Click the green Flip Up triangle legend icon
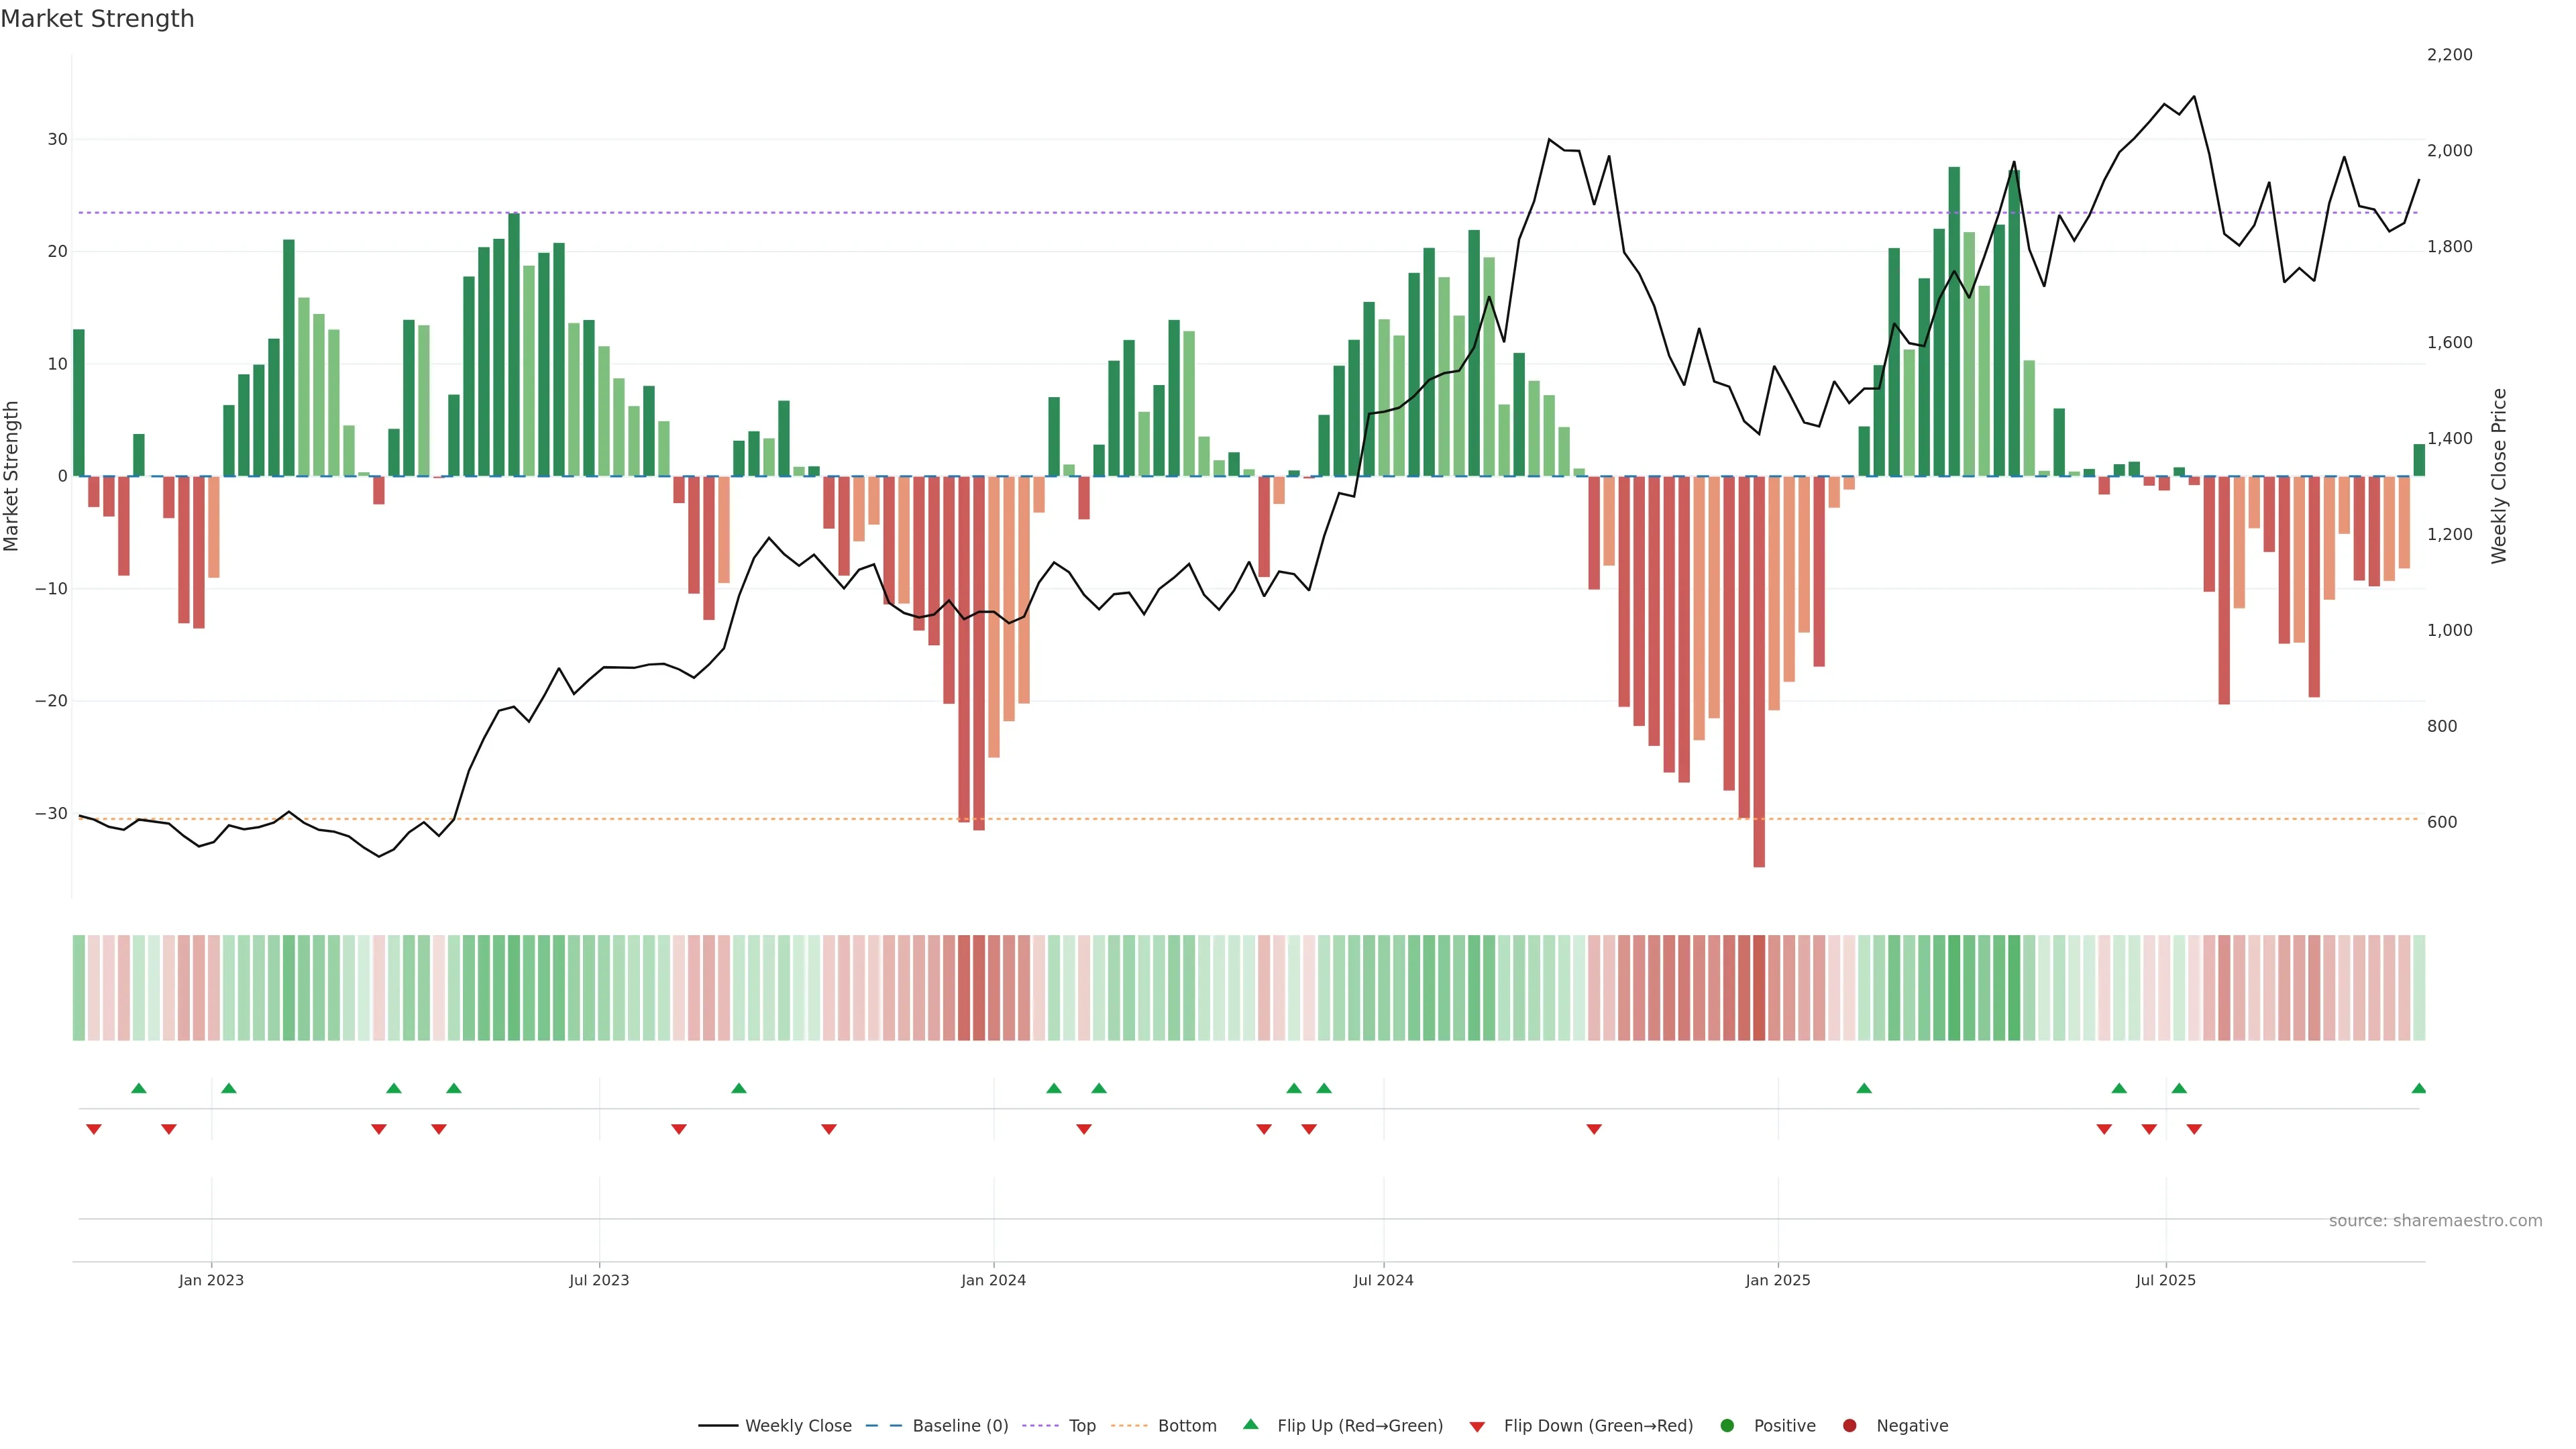Image resolution: width=2576 pixels, height=1449 pixels. click(x=1250, y=1424)
